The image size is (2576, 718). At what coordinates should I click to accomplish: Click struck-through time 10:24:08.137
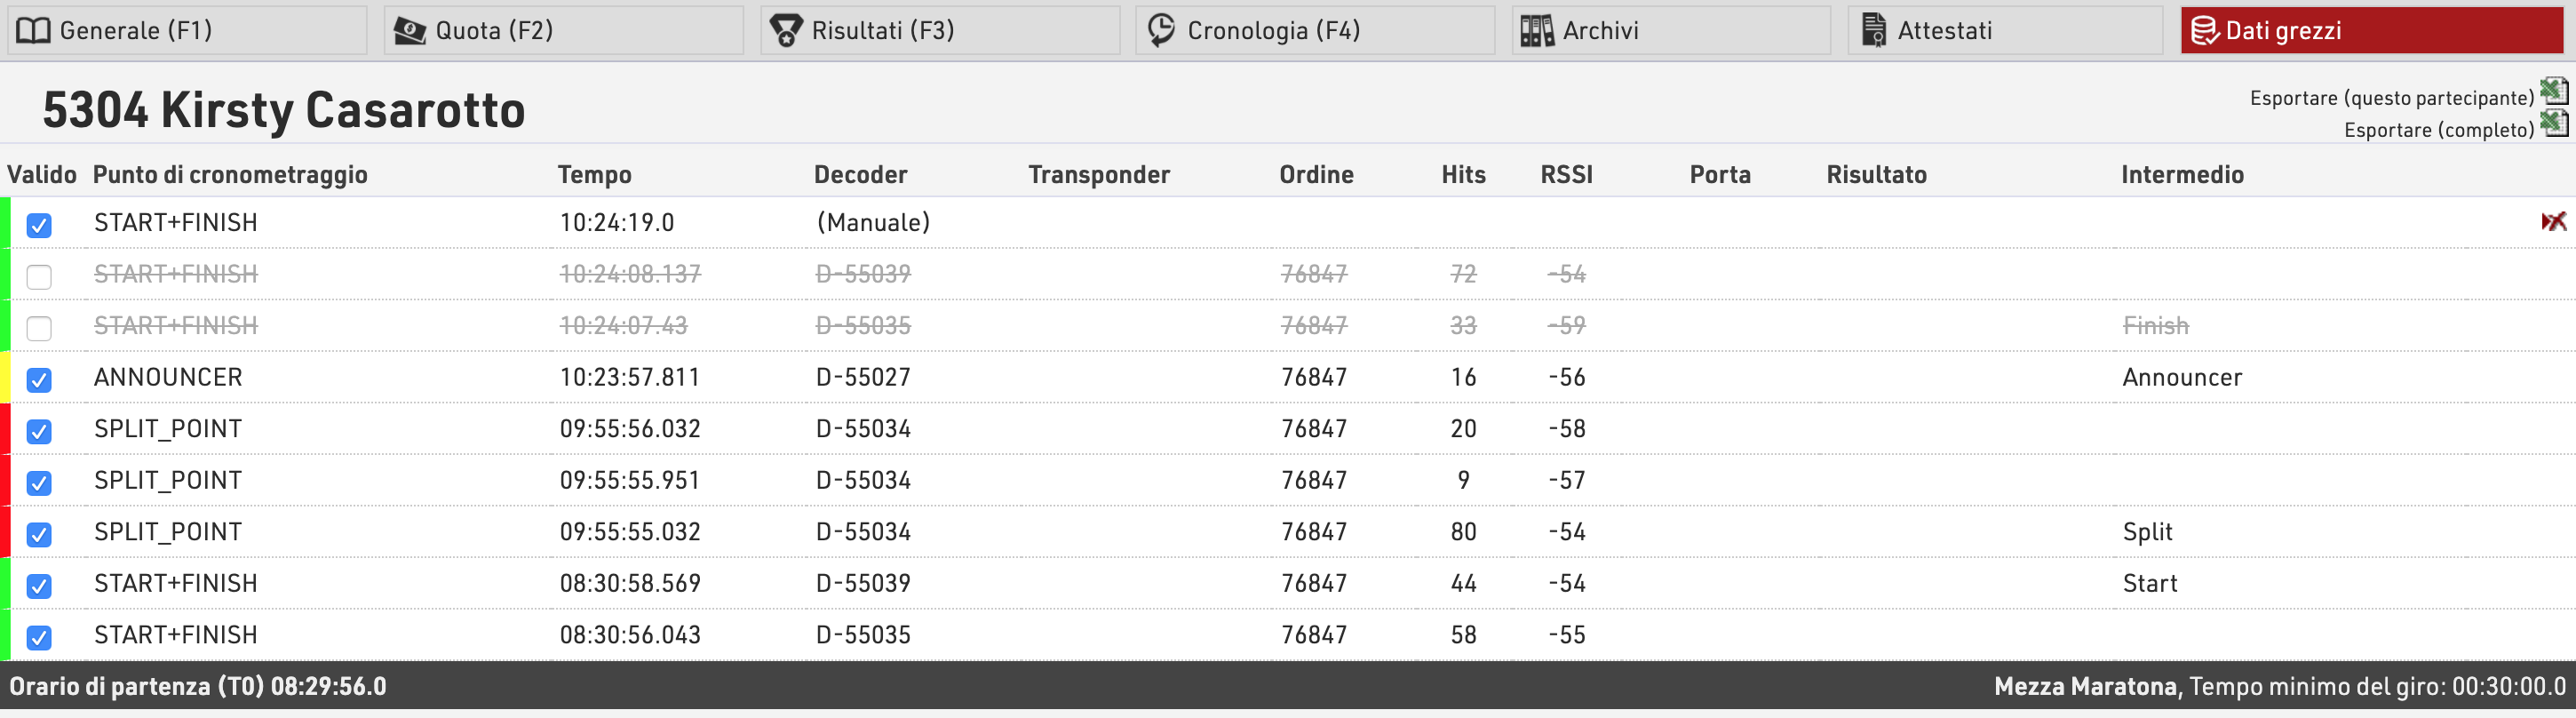pyautogui.click(x=630, y=274)
